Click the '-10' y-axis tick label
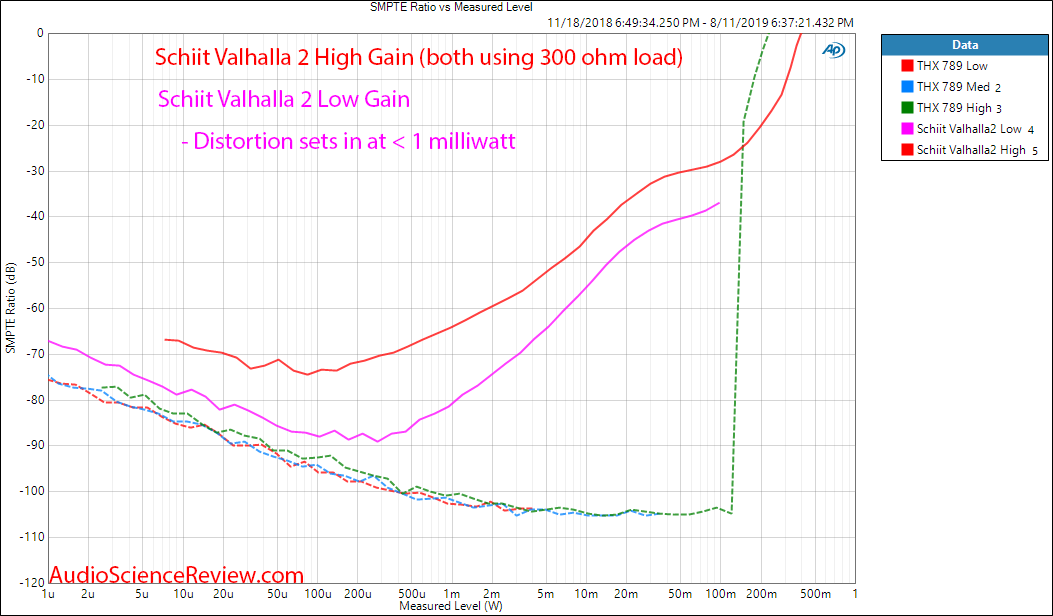The width and height of the screenshot is (1053, 616). pos(34,79)
